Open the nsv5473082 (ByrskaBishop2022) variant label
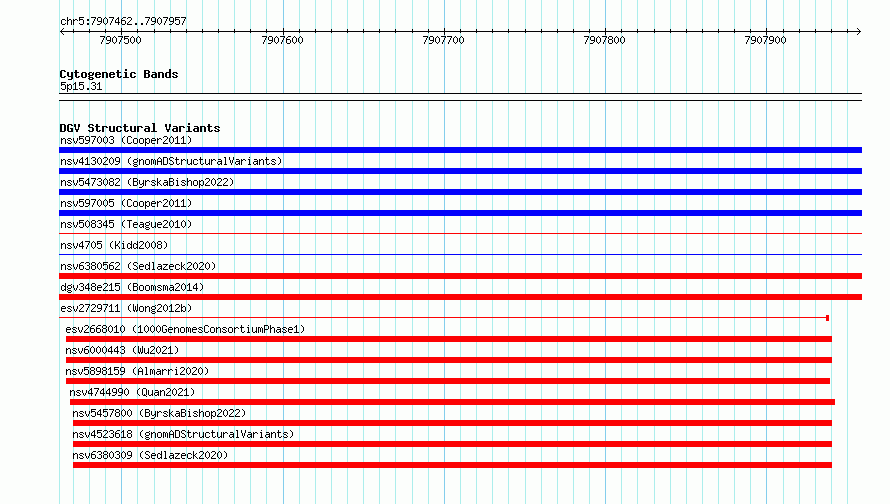 (x=147, y=182)
